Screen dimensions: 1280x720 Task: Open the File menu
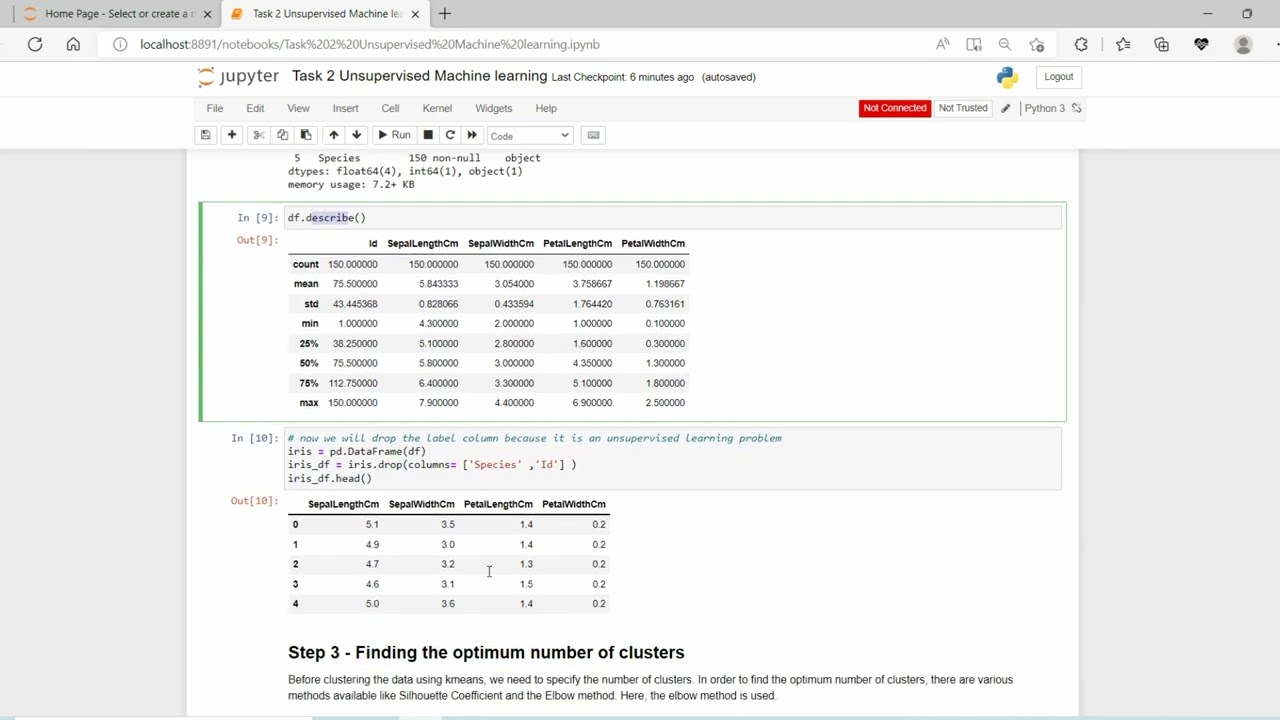pyautogui.click(x=215, y=108)
